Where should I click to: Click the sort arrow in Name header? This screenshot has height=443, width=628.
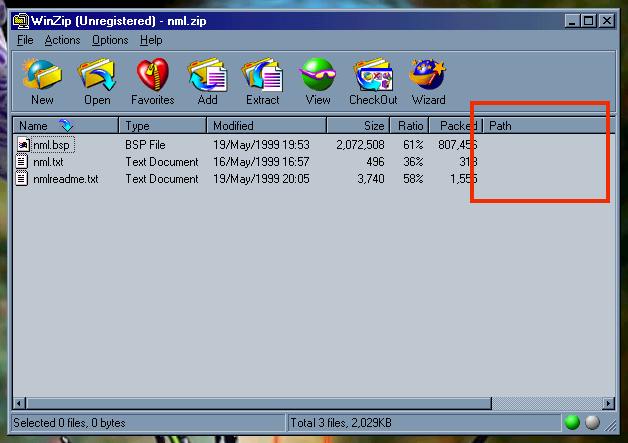(66, 125)
